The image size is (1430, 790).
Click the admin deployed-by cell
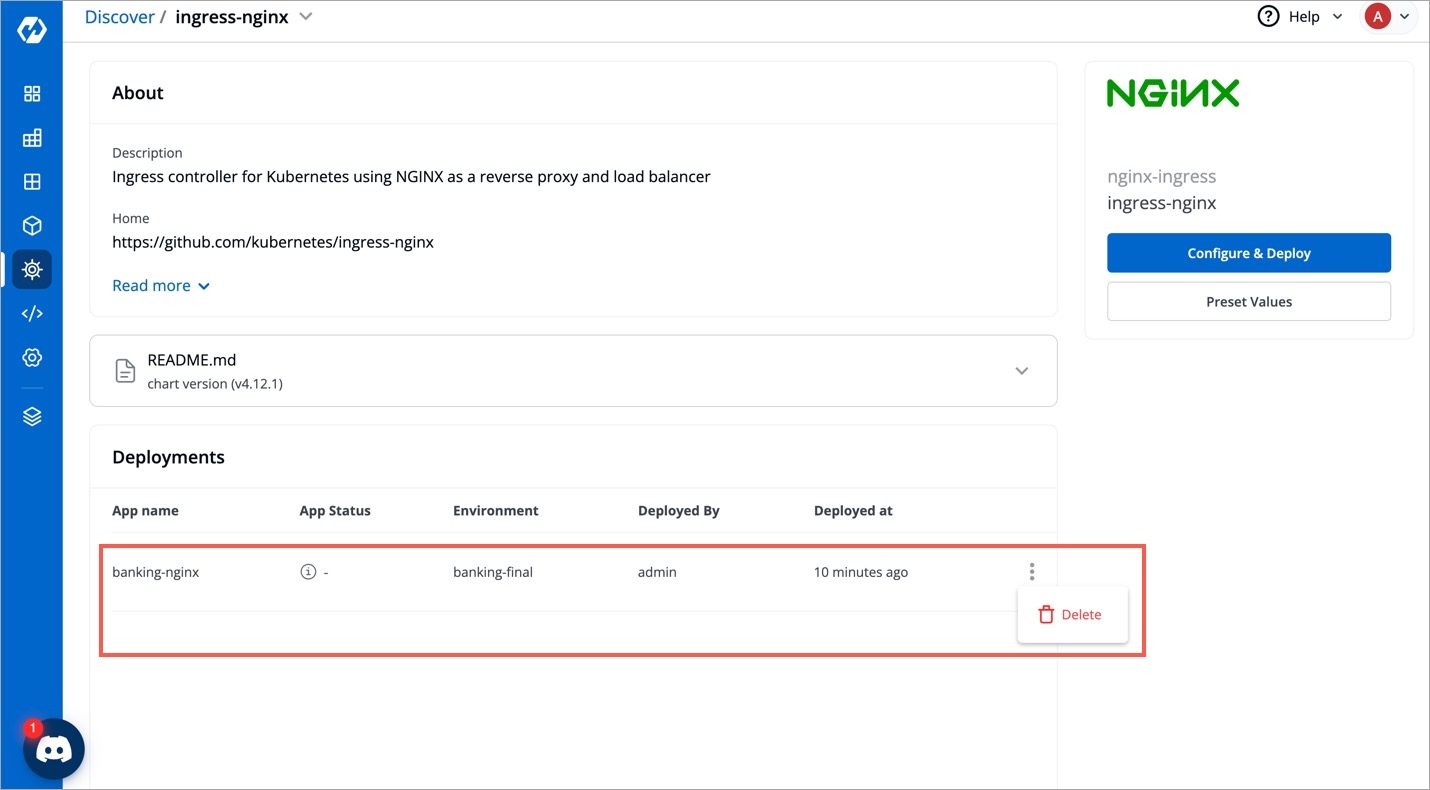[x=657, y=573]
